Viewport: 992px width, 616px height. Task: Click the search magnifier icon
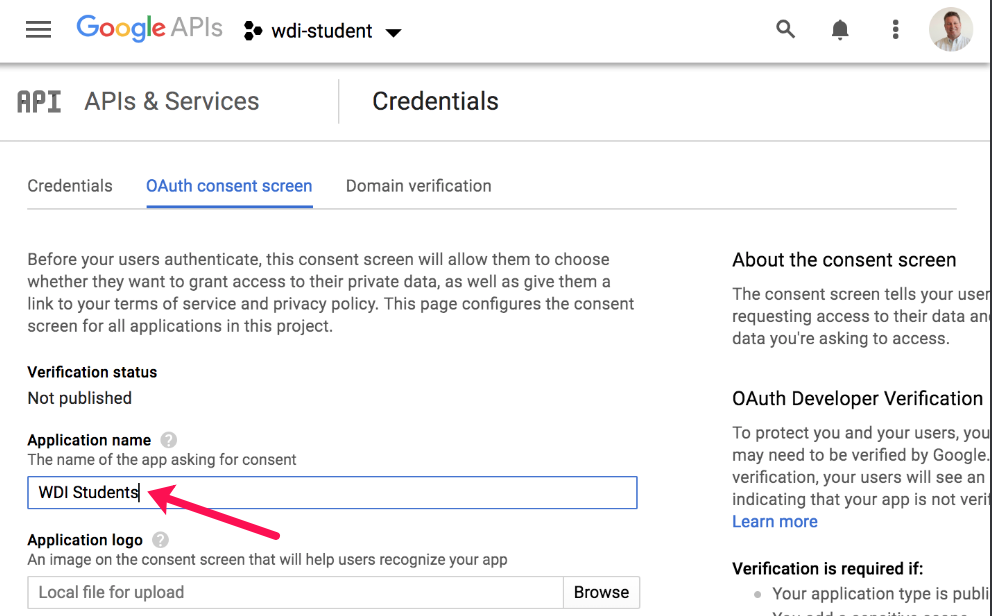(x=786, y=30)
